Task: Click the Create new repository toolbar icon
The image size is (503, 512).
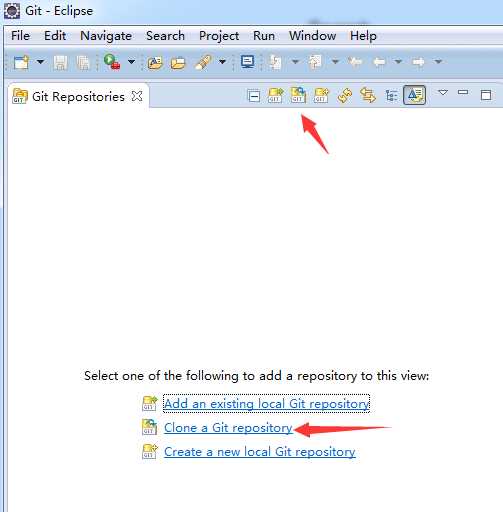Action: [321, 95]
